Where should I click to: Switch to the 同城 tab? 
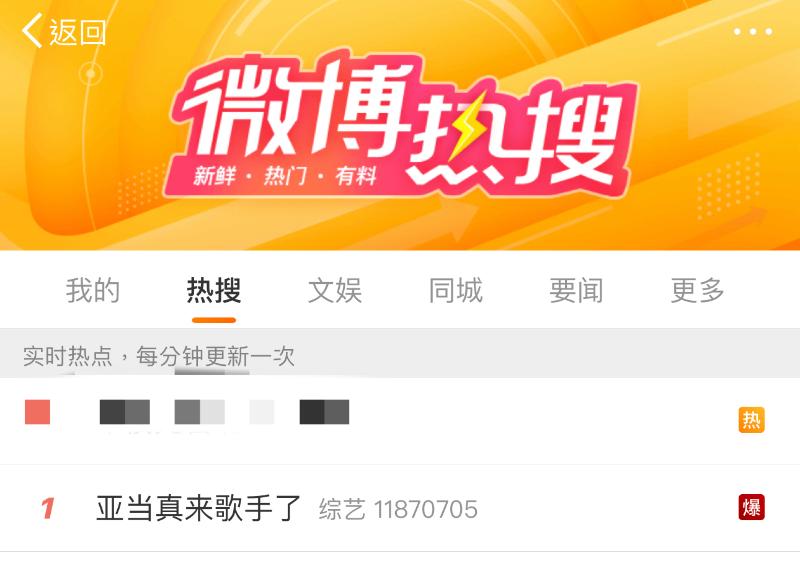[456, 290]
